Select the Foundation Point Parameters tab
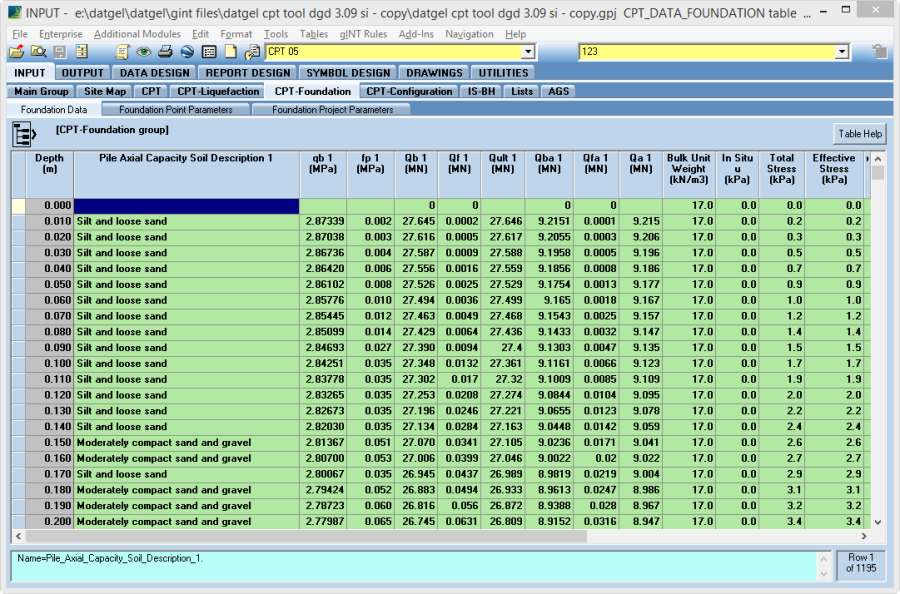The width and height of the screenshot is (900, 594). point(174,109)
